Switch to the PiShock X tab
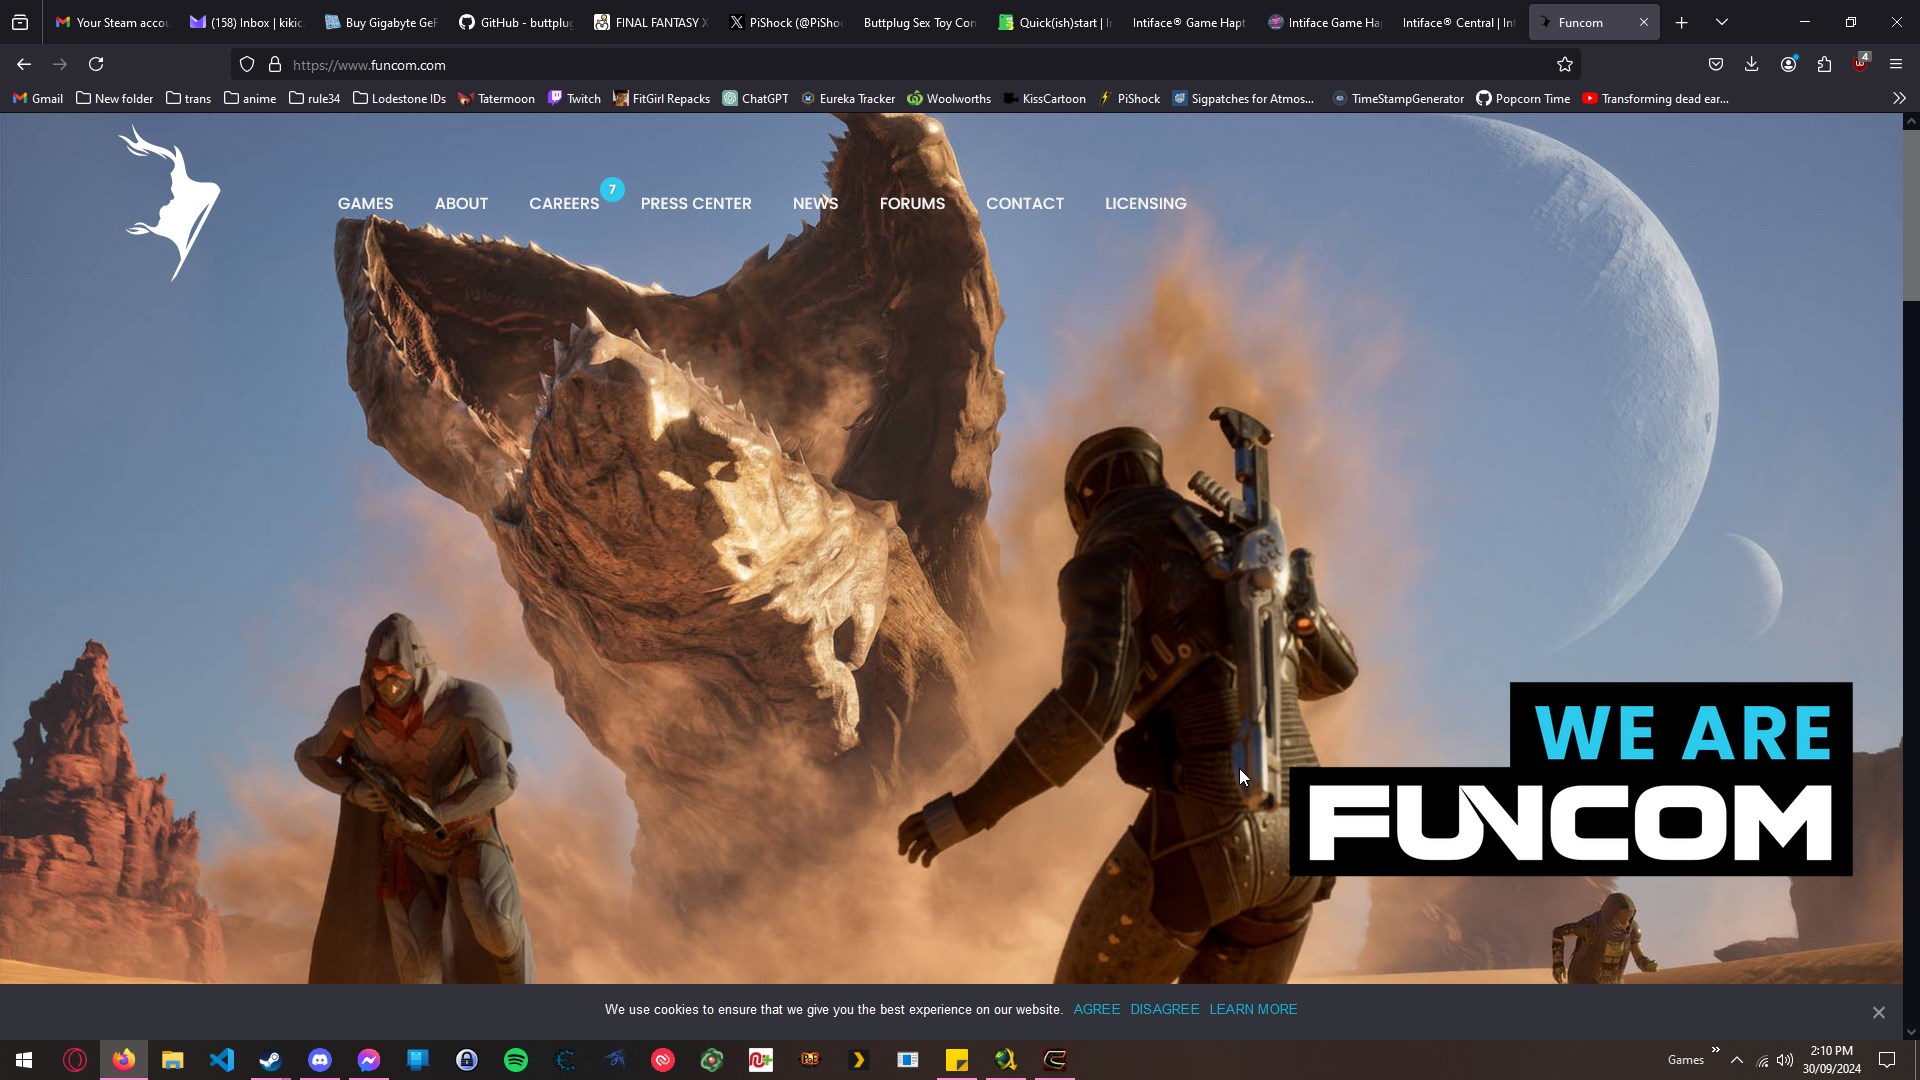This screenshot has height=1080, width=1920. [785, 22]
